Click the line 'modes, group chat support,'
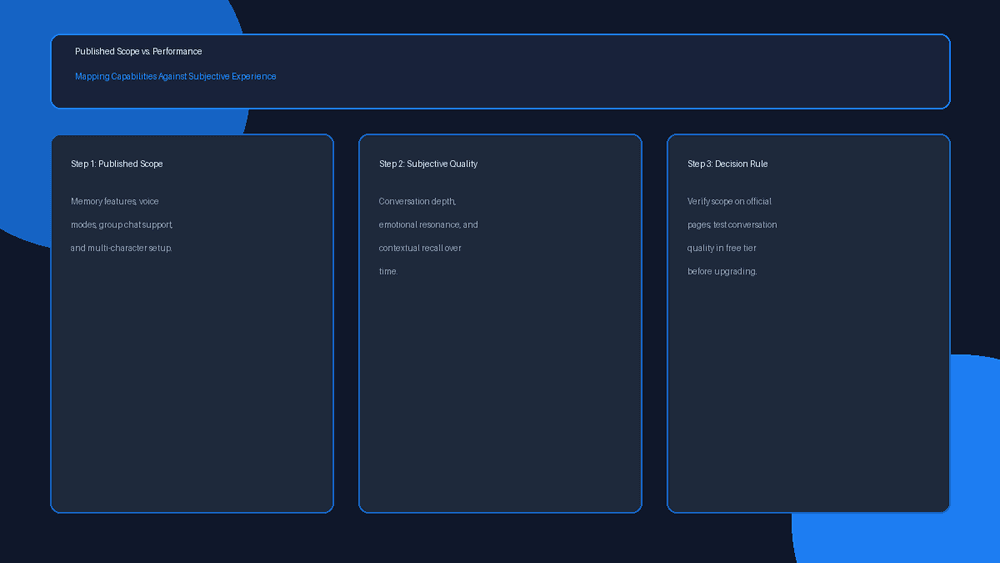1000x563 pixels. tap(122, 225)
